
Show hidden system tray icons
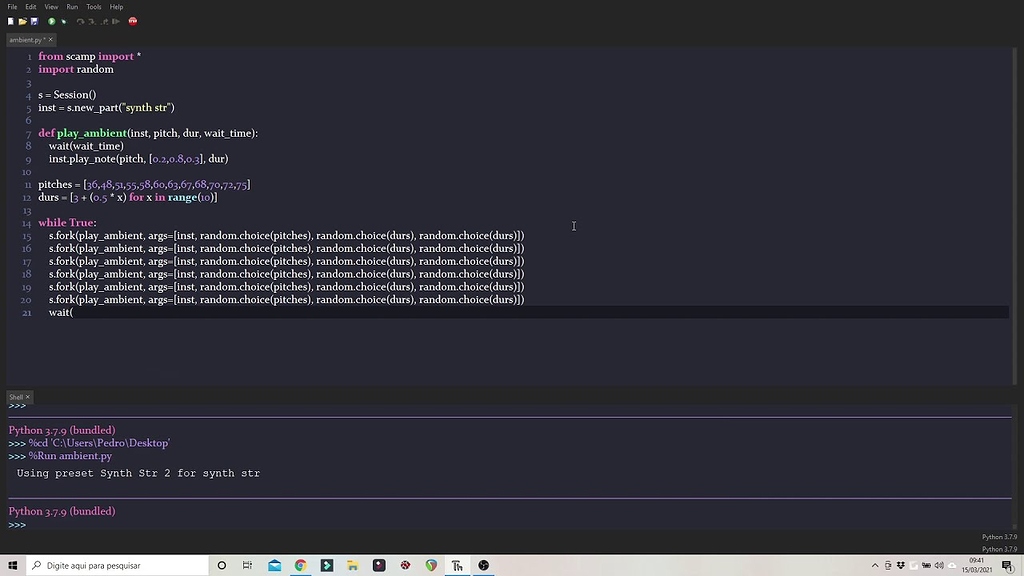click(x=875, y=566)
